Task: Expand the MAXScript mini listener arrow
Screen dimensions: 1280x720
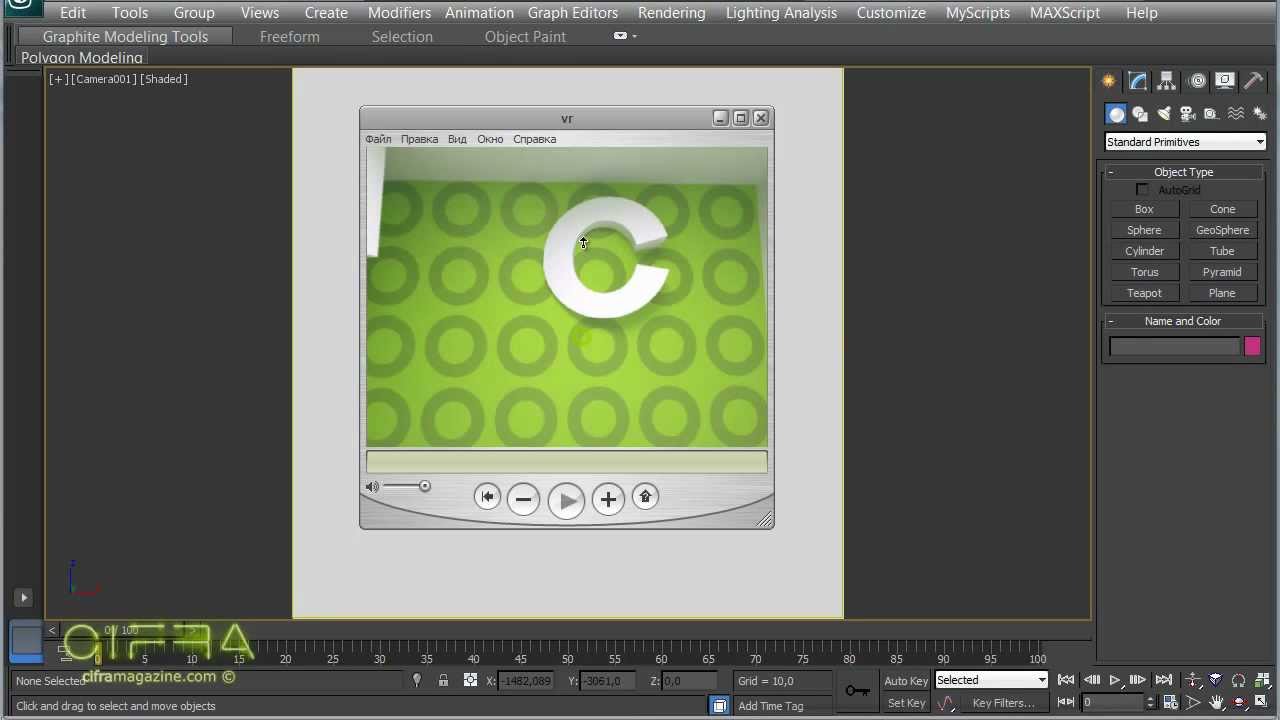Action: click(x=24, y=597)
